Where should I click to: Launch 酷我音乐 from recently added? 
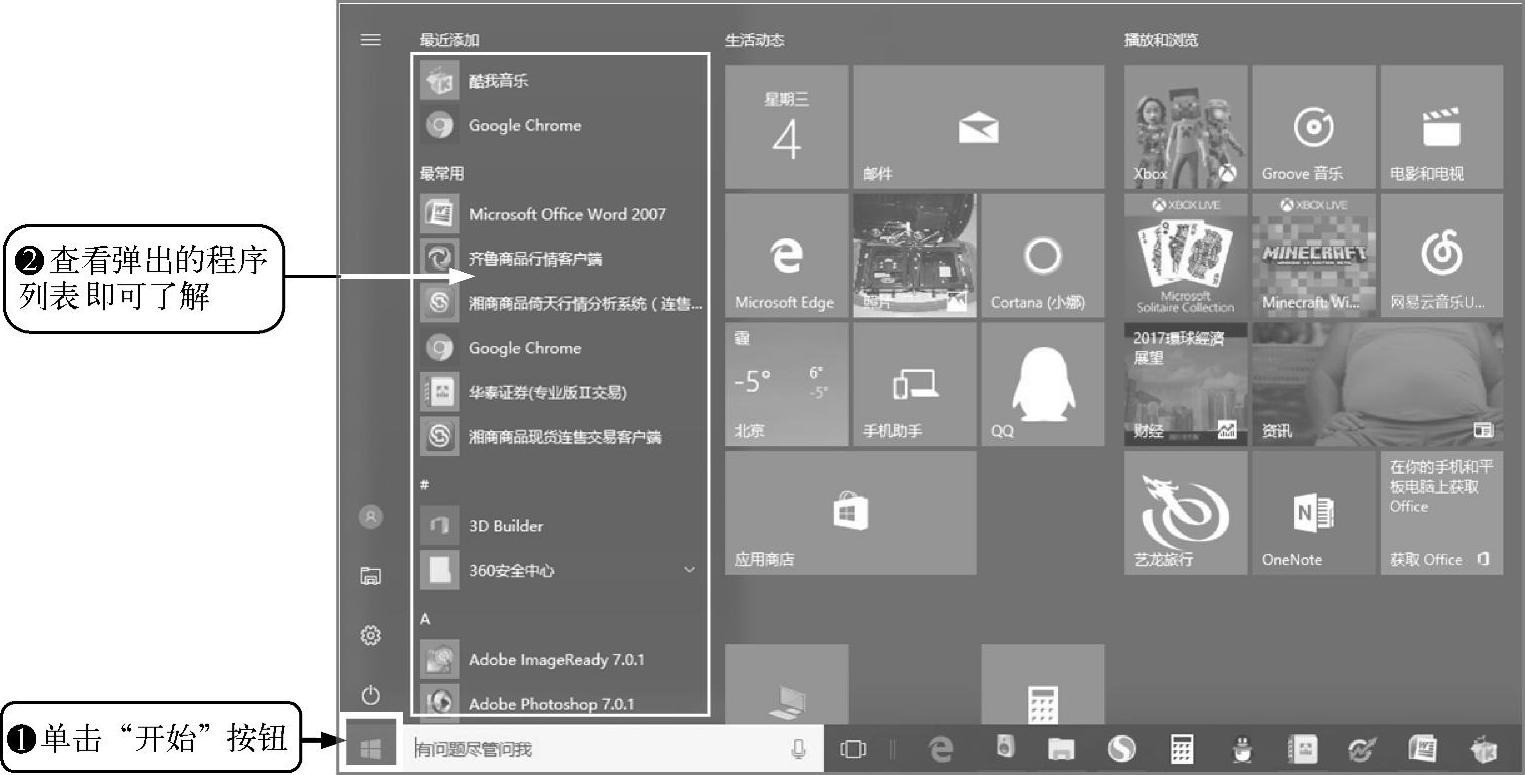pos(560,81)
